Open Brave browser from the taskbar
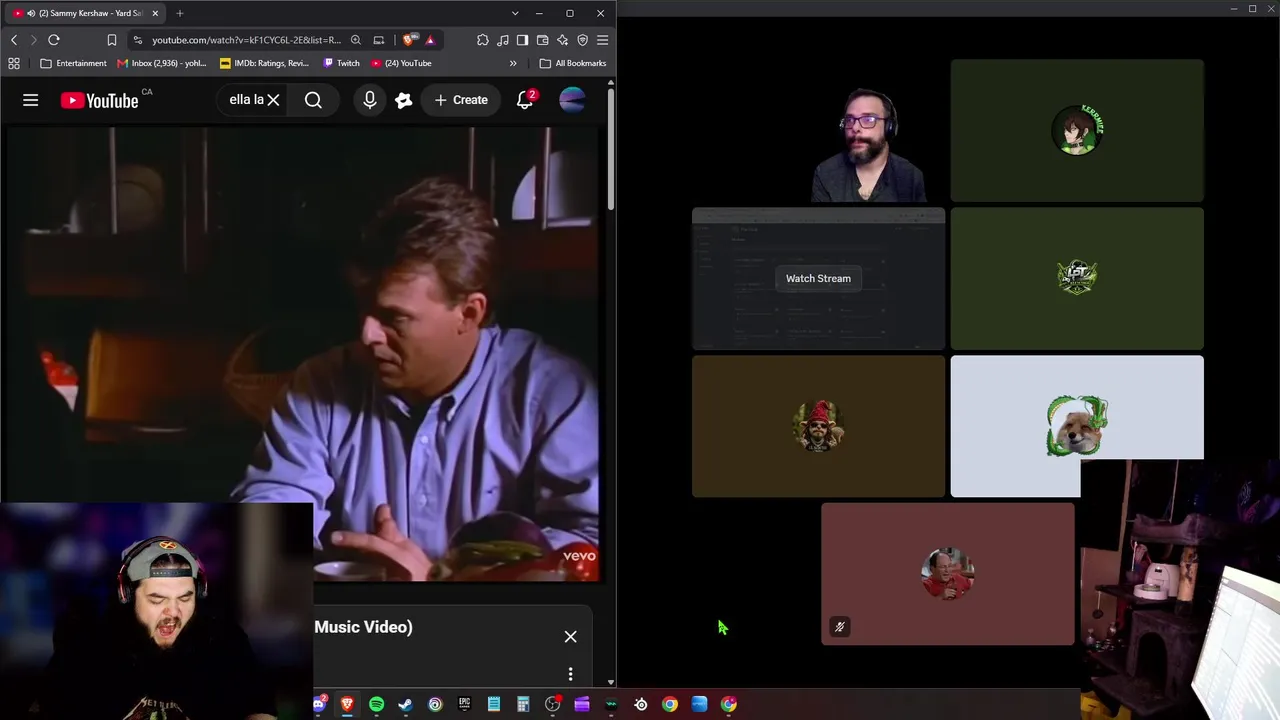Image resolution: width=1280 pixels, height=720 pixels. [x=347, y=705]
